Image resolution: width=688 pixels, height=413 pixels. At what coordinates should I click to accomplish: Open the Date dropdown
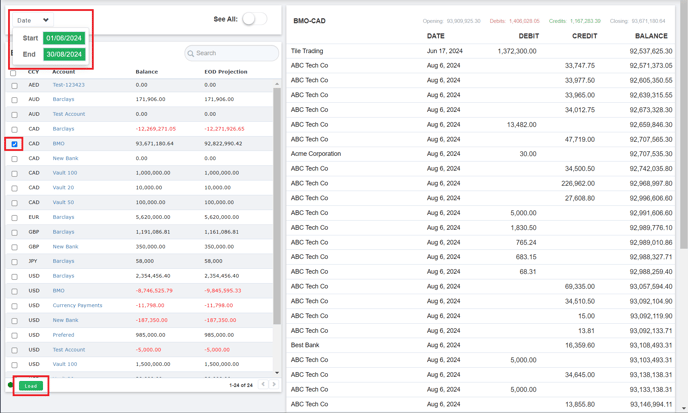point(32,20)
